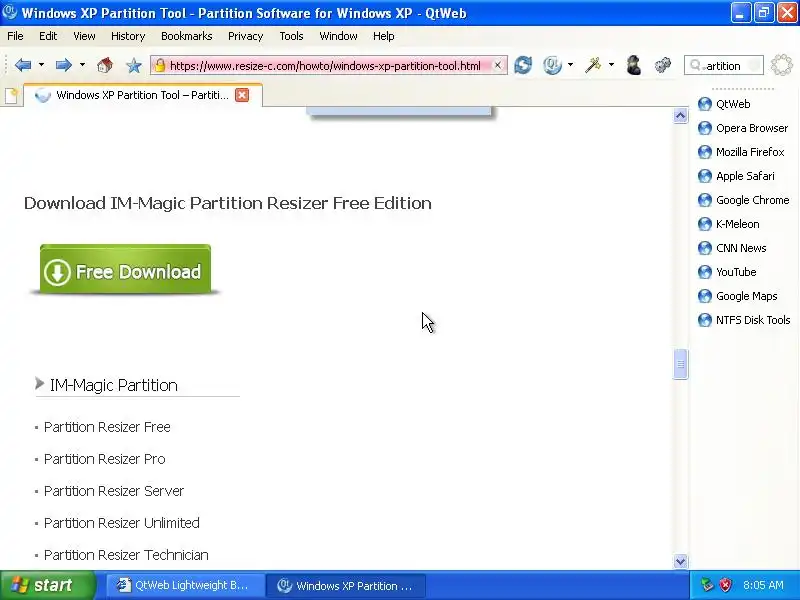Open the Mozilla Firefox bookmark
The image size is (800, 600).
pyautogui.click(x=741, y=152)
